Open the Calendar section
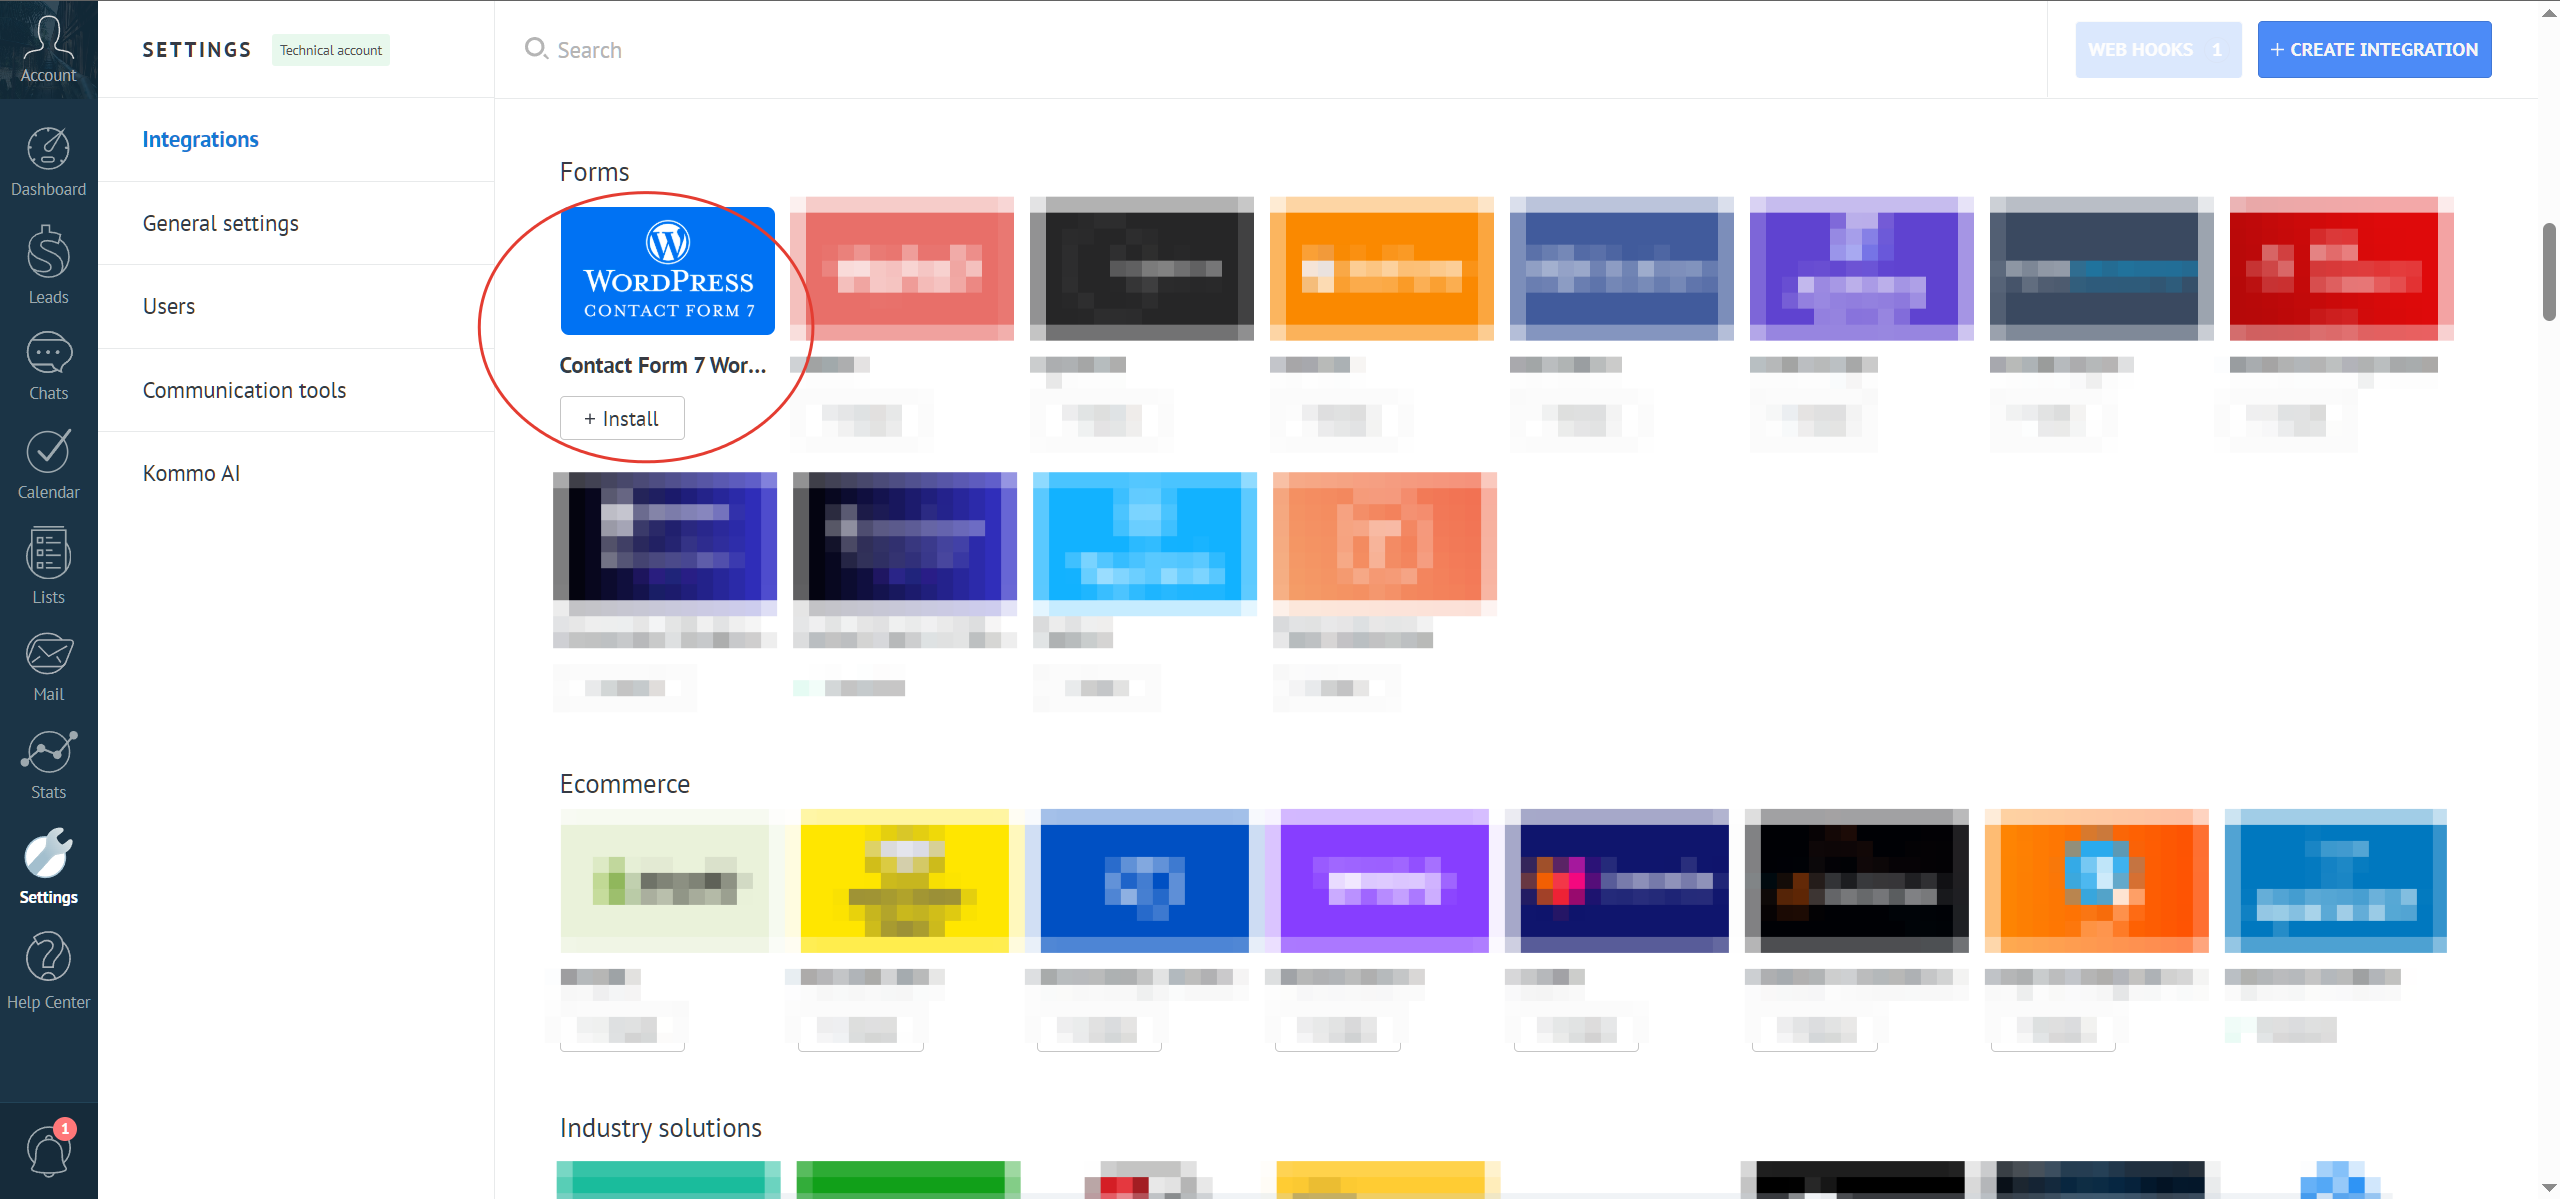This screenshot has width=2560, height=1199. (x=48, y=463)
